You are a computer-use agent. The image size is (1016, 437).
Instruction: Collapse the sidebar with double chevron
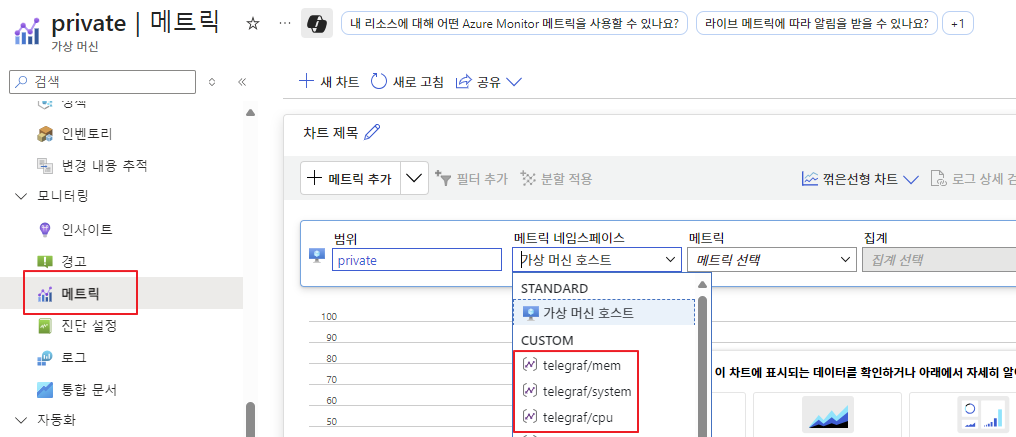click(x=242, y=82)
